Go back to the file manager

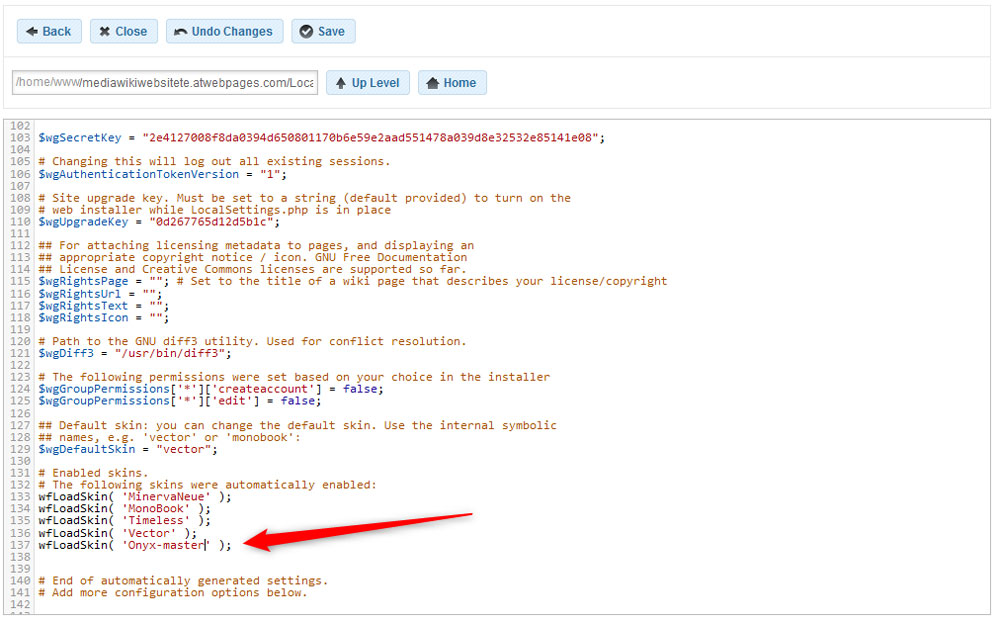click(48, 31)
